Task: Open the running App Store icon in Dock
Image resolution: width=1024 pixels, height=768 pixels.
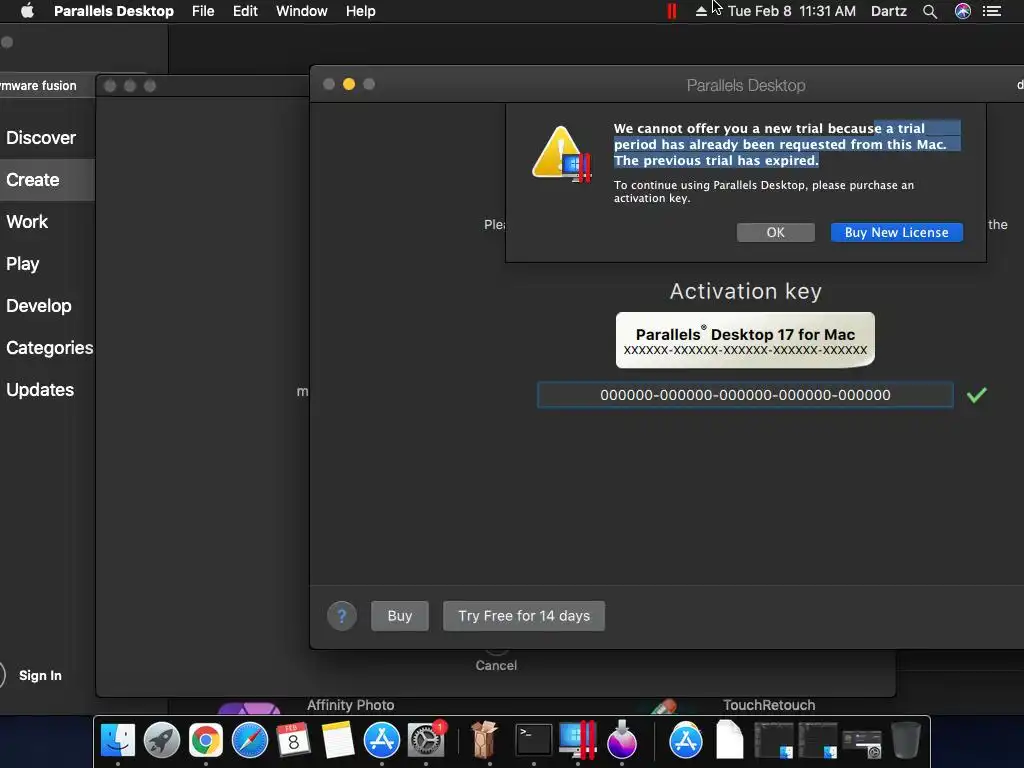Action: point(381,741)
